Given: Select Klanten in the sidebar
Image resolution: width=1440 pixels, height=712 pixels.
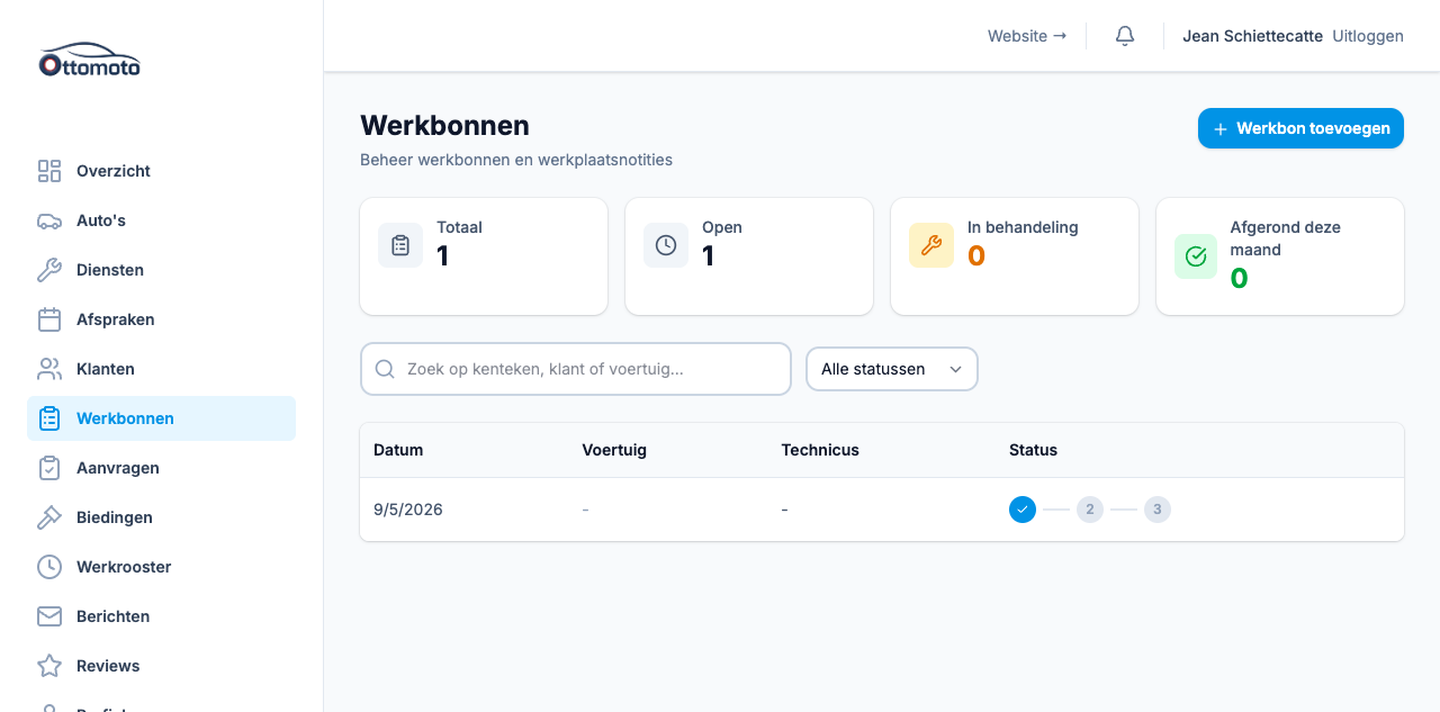Looking at the screenshot, I should click(x=161, y=369).
